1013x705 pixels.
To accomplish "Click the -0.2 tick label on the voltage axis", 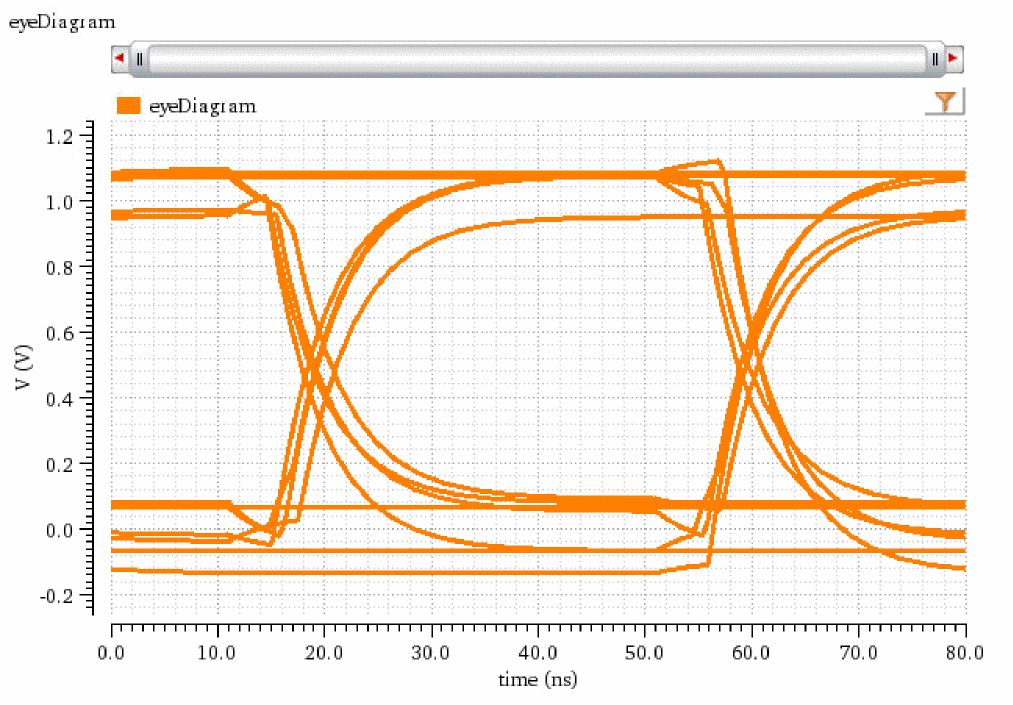I will 72,595.
